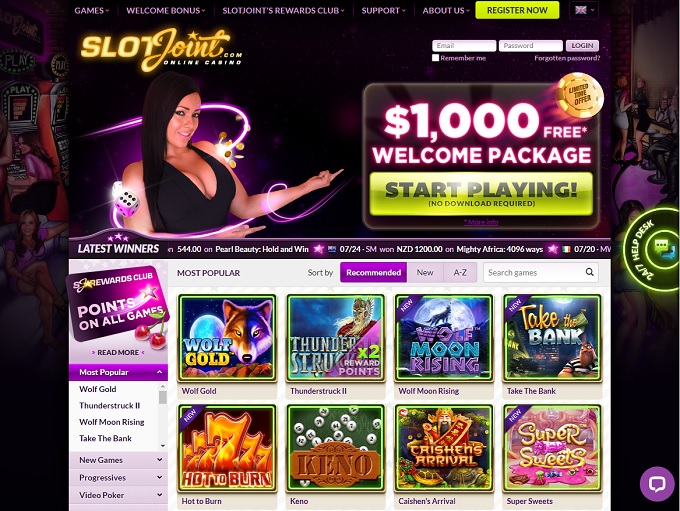Viewport: 680px width, 511px height.
Task: Launch the Keno game tile
Action: [335, 448]
